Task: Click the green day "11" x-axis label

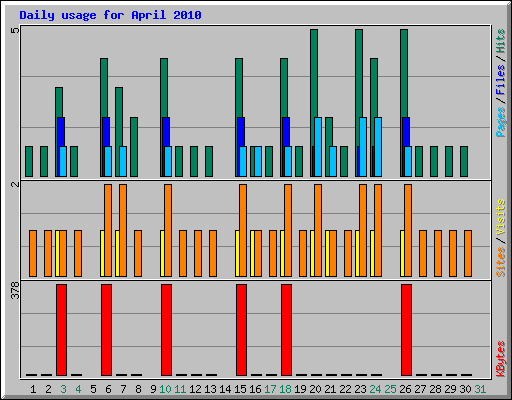Action: [x=180, y=389]
